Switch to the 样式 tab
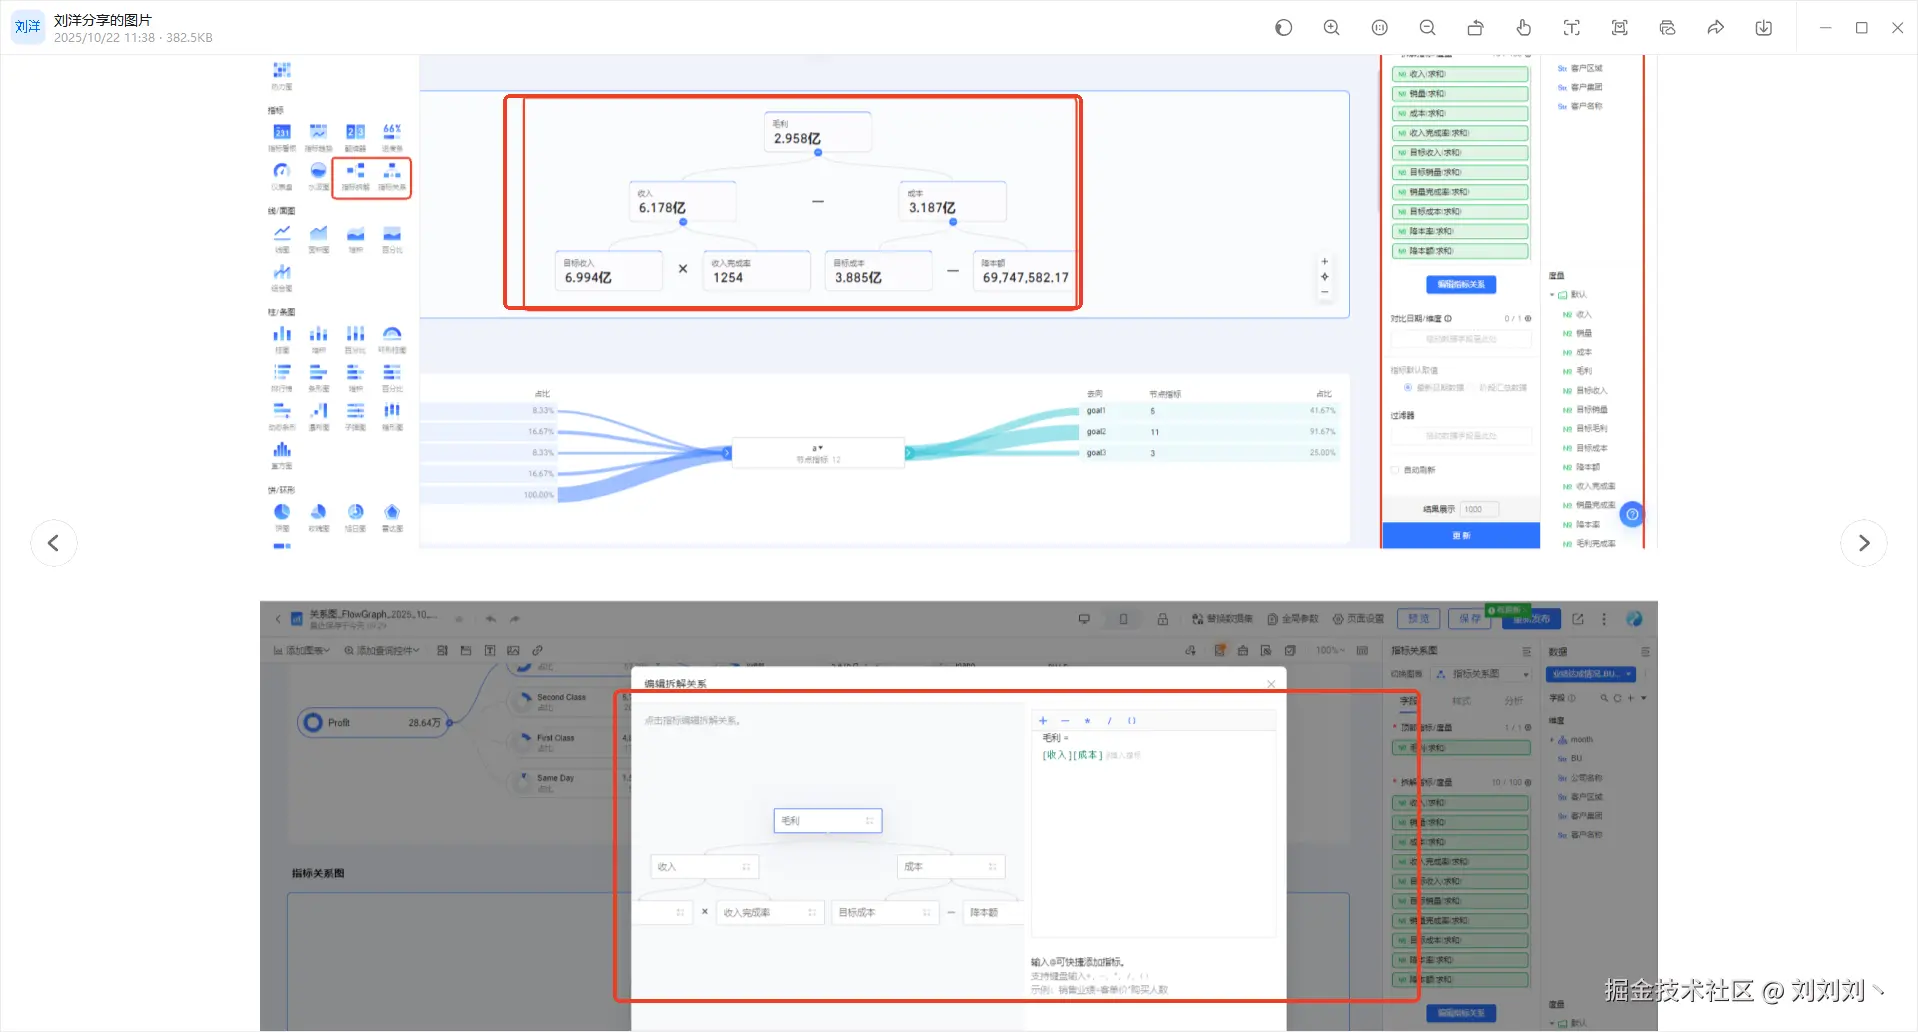1918x1032 pixels. click(1461, 701)
